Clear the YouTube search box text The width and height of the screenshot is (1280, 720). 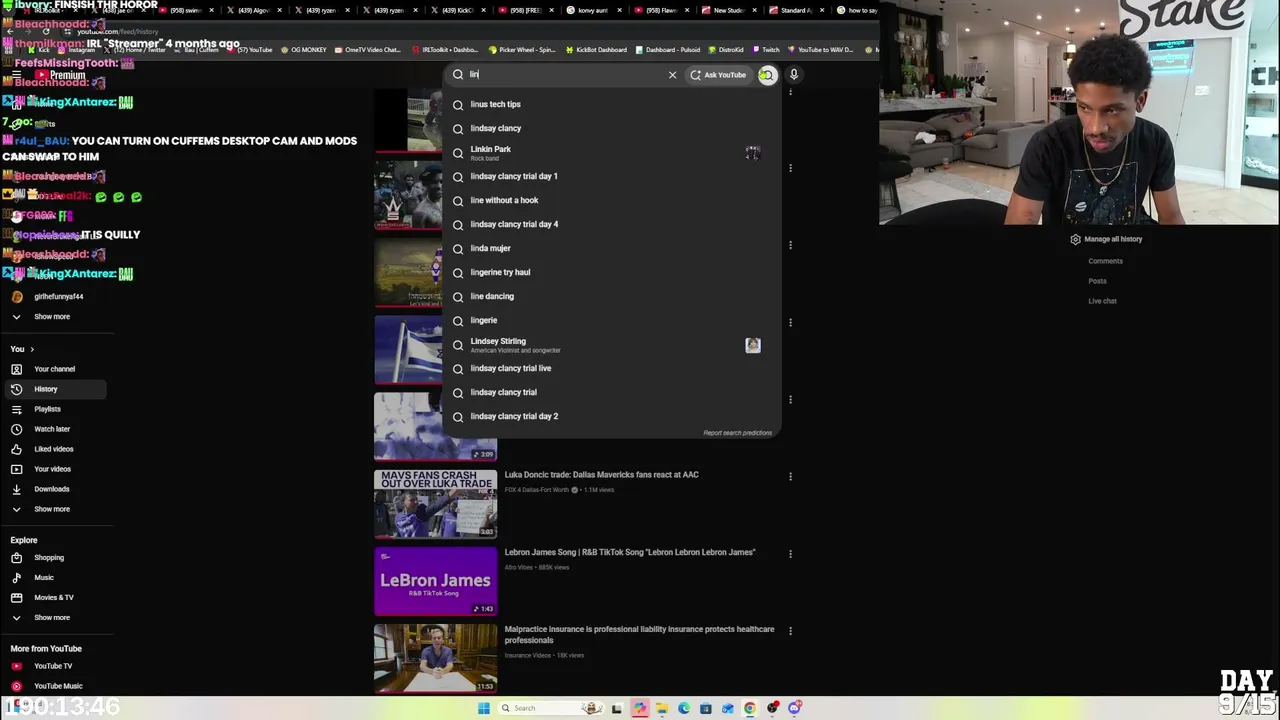click(x=672, y=75)
